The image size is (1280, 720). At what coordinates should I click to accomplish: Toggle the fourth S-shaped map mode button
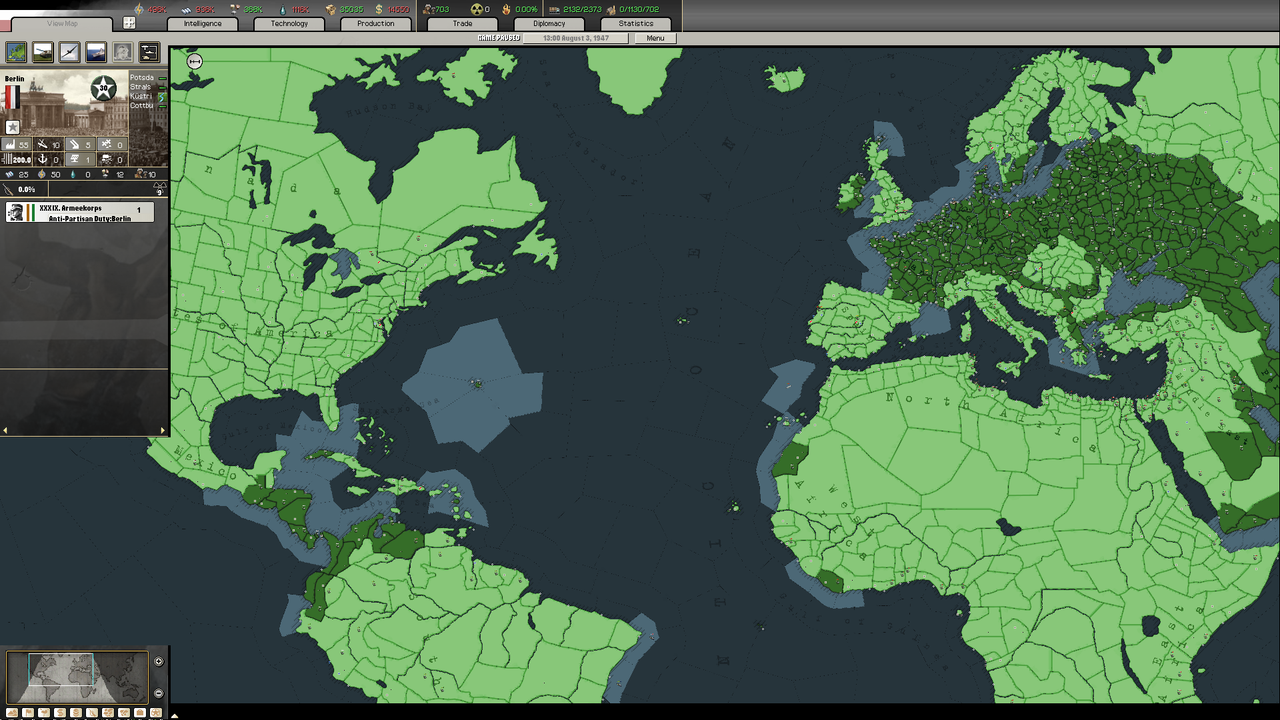(x=60, y=713)
